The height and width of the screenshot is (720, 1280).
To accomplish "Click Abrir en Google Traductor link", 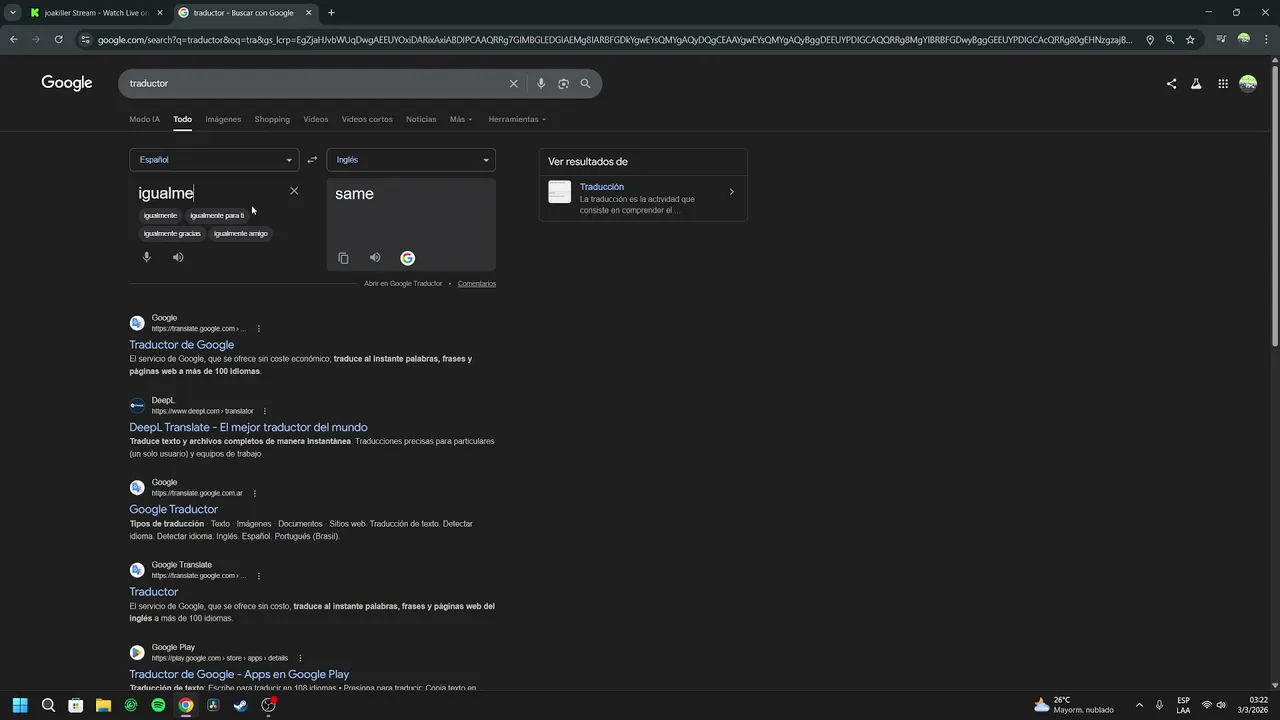I will tap(403, 284).
